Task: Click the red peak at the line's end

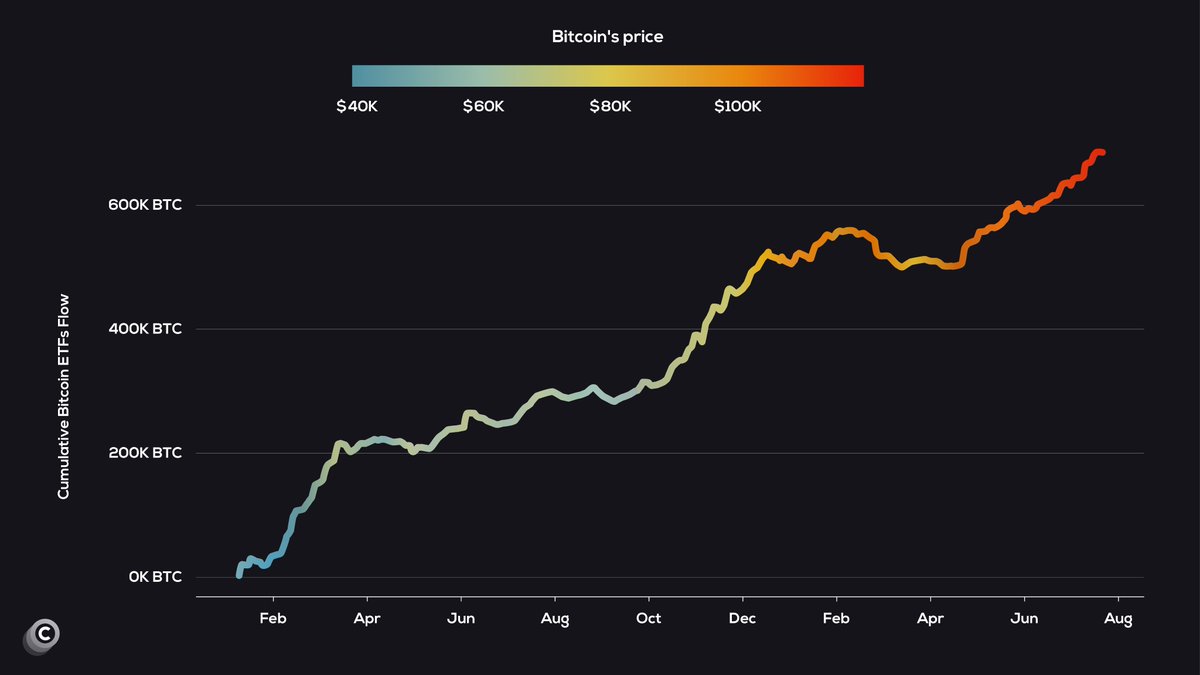Action: click(1098, 152)
